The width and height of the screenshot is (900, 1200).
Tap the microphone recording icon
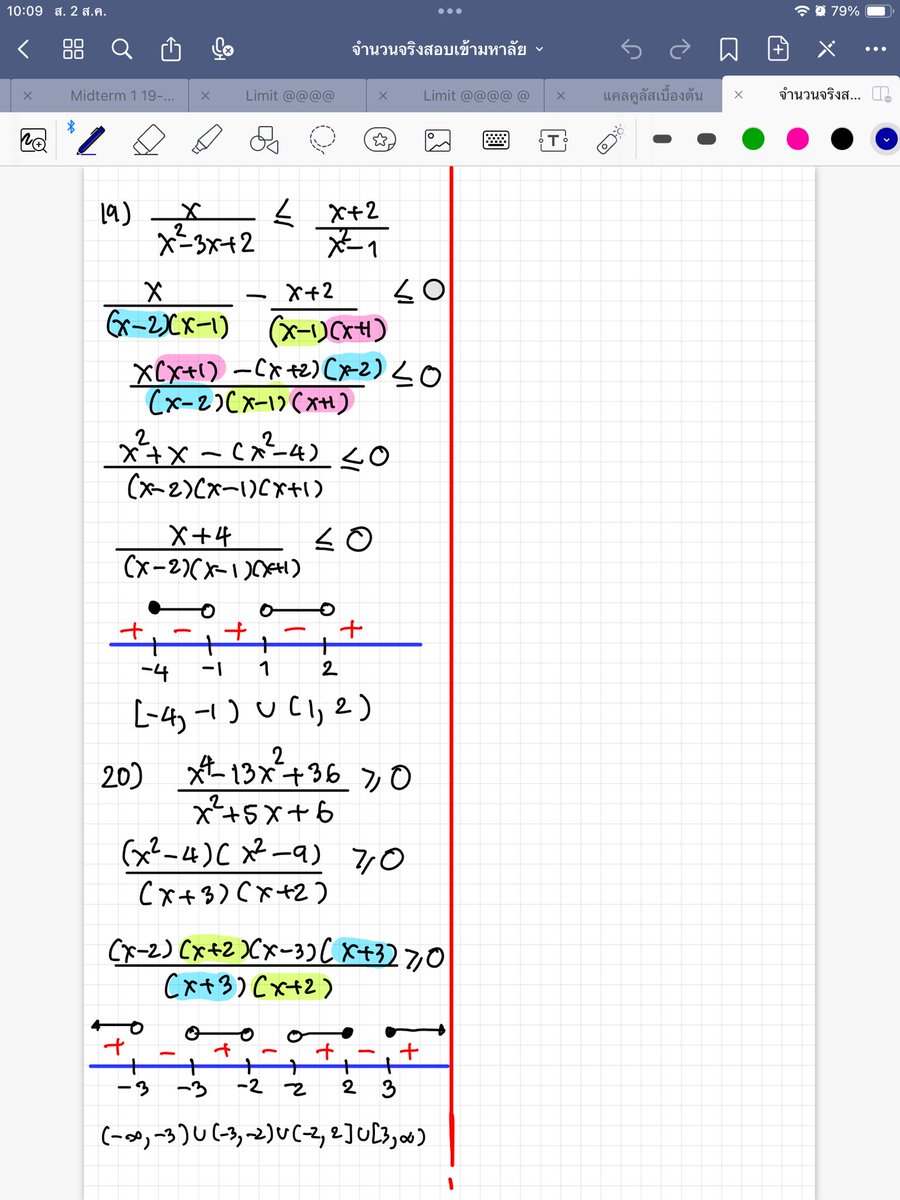pos(223,49)
